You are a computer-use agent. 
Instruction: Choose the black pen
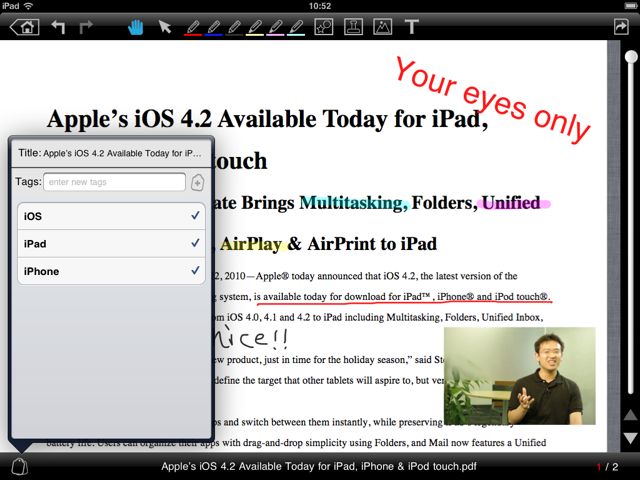[x=234, y=28]
